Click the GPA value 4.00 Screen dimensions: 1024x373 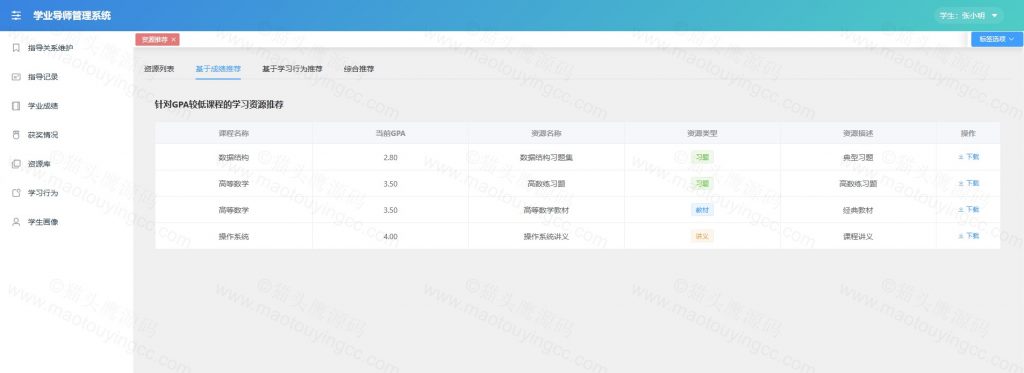391,236
